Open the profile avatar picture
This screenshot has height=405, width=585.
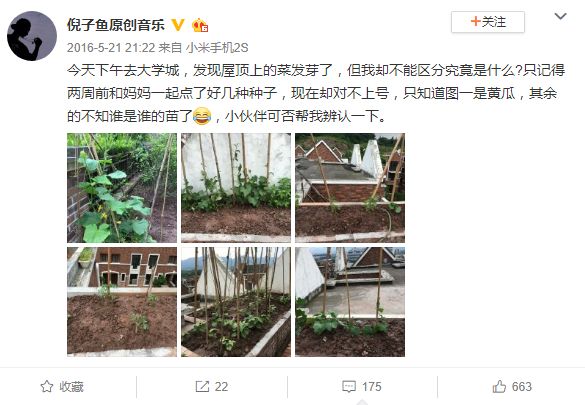(x=32, y=36)
